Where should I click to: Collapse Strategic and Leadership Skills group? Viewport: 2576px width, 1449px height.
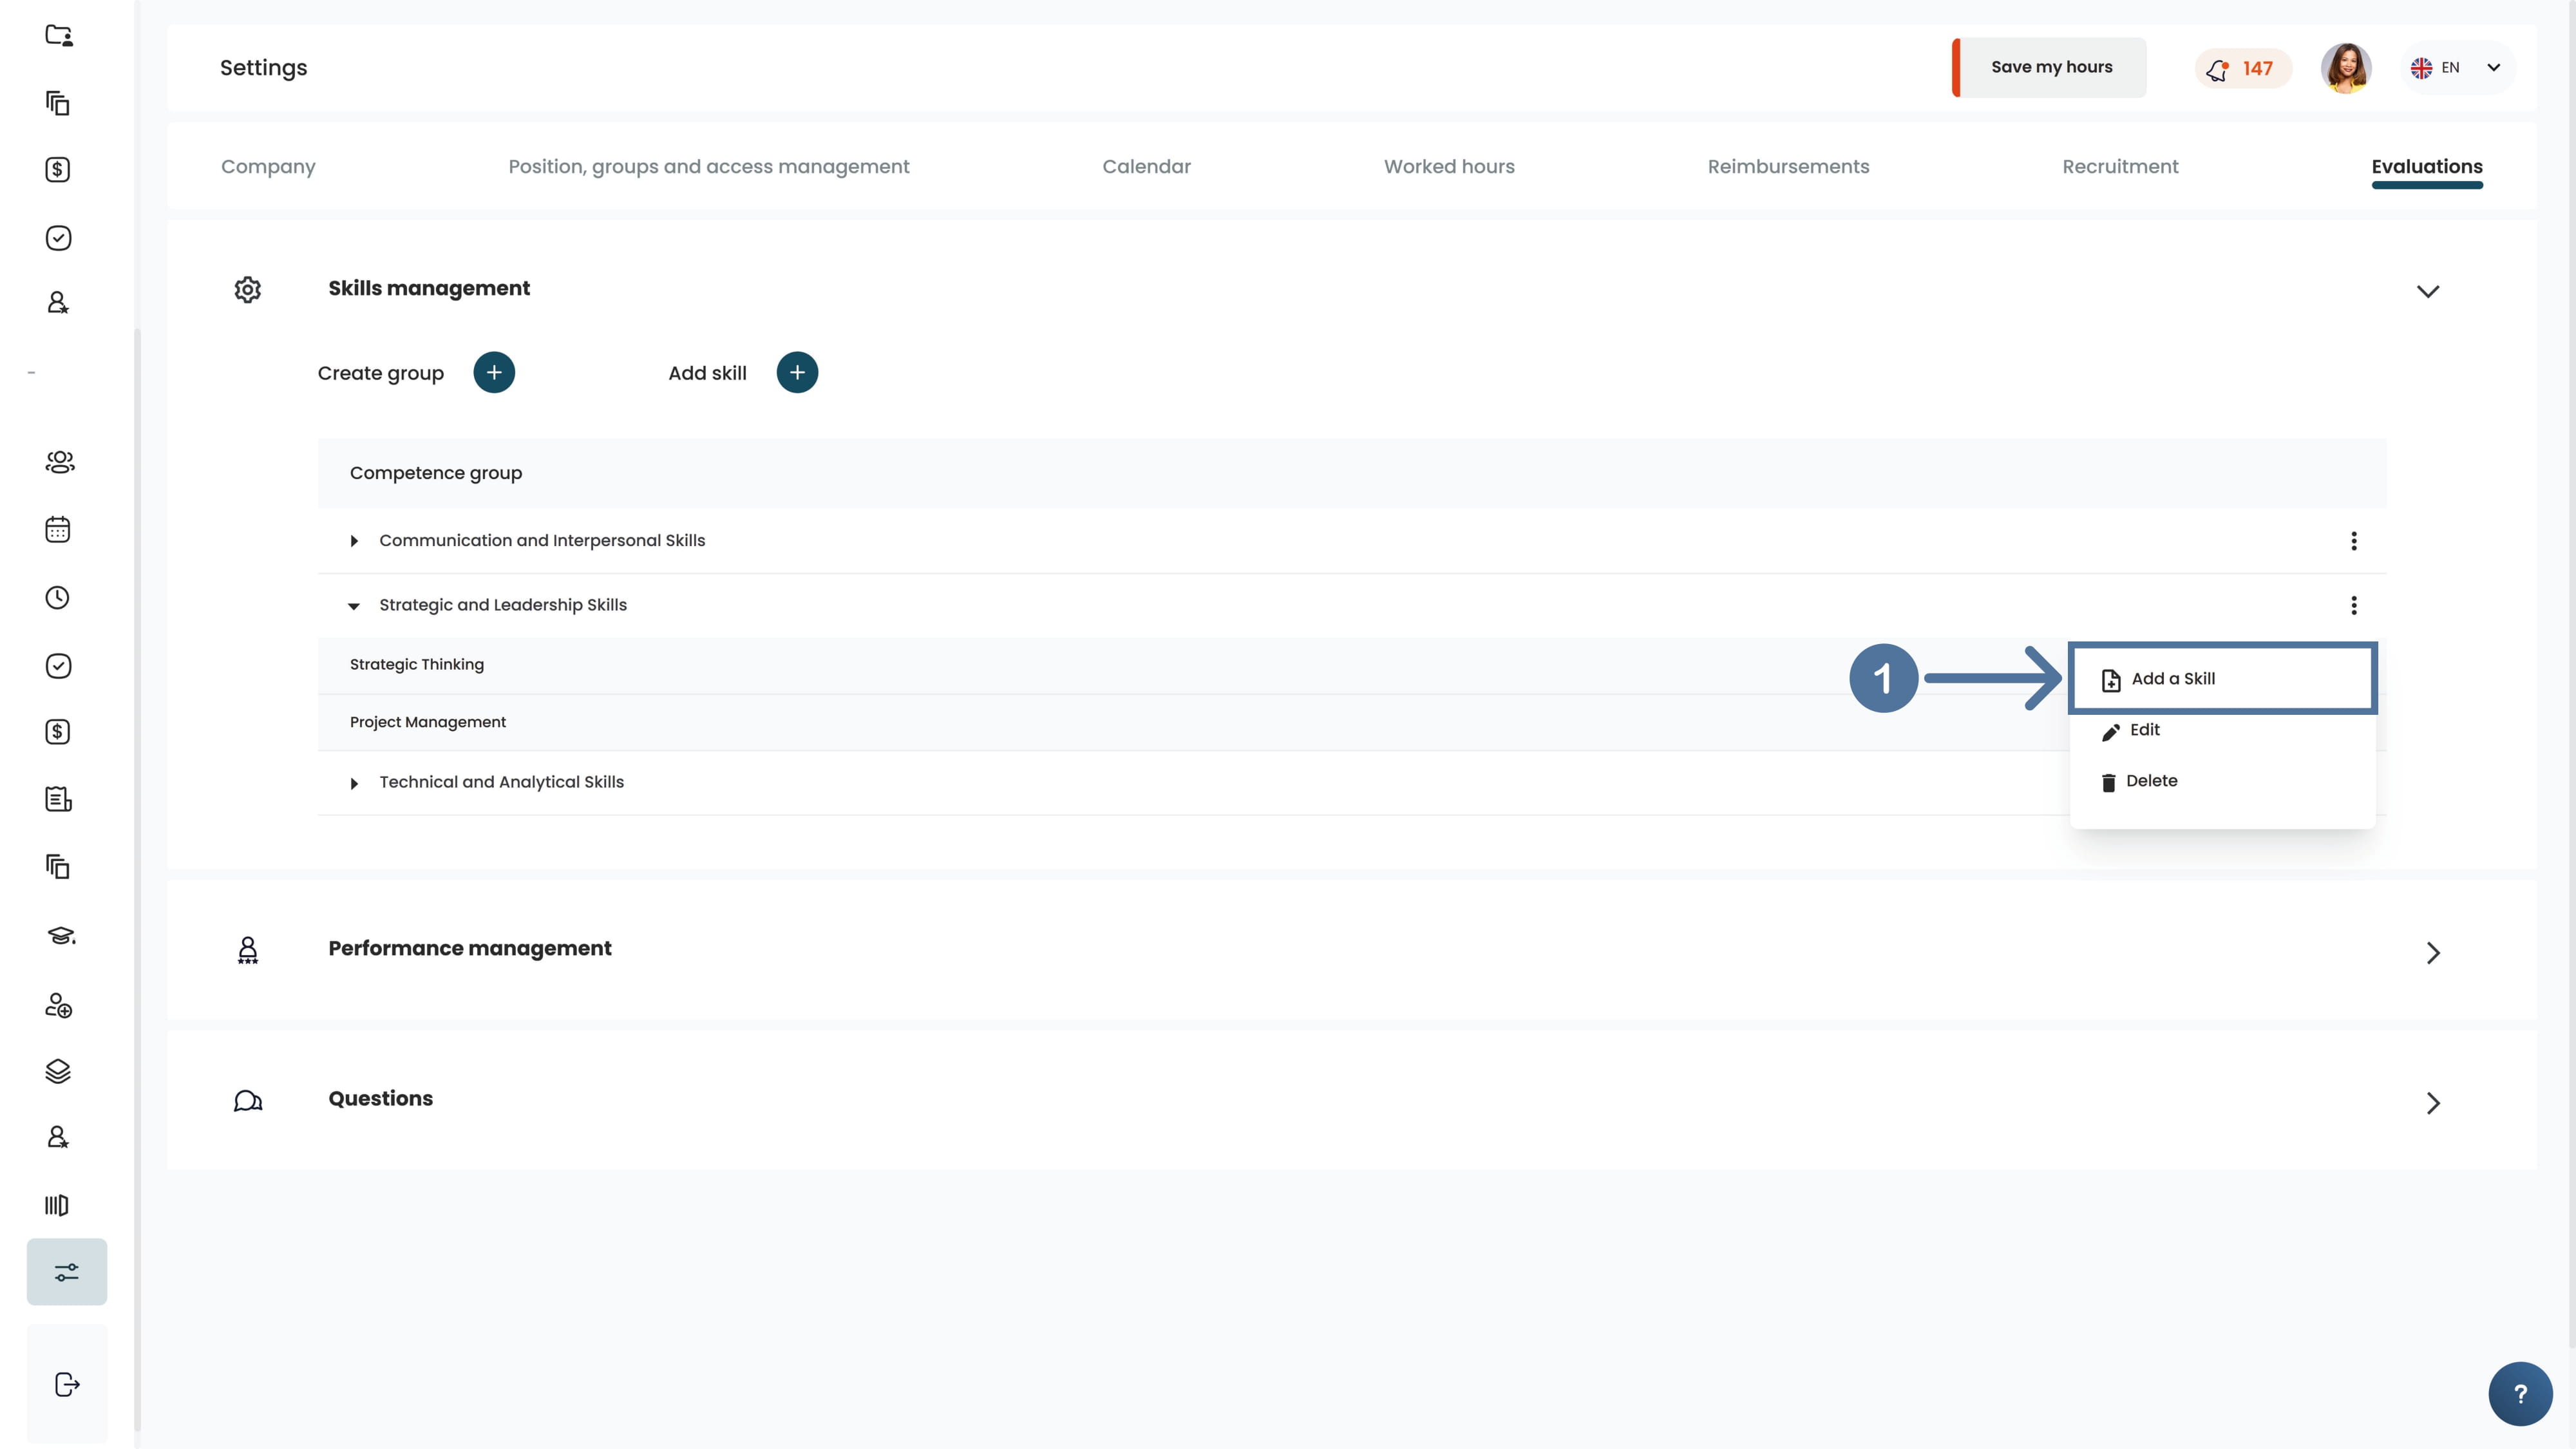pyautogui.click(x=354, y=606)
